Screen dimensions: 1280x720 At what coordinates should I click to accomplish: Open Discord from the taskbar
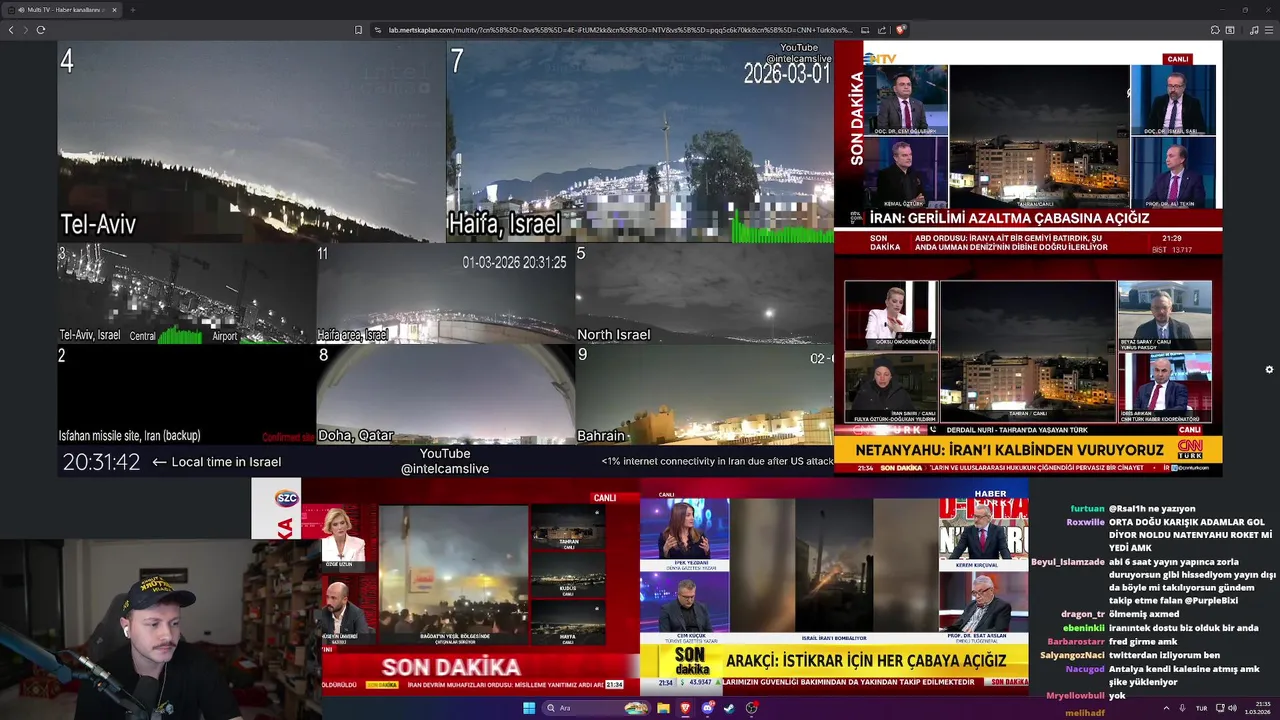pos(708,708)
